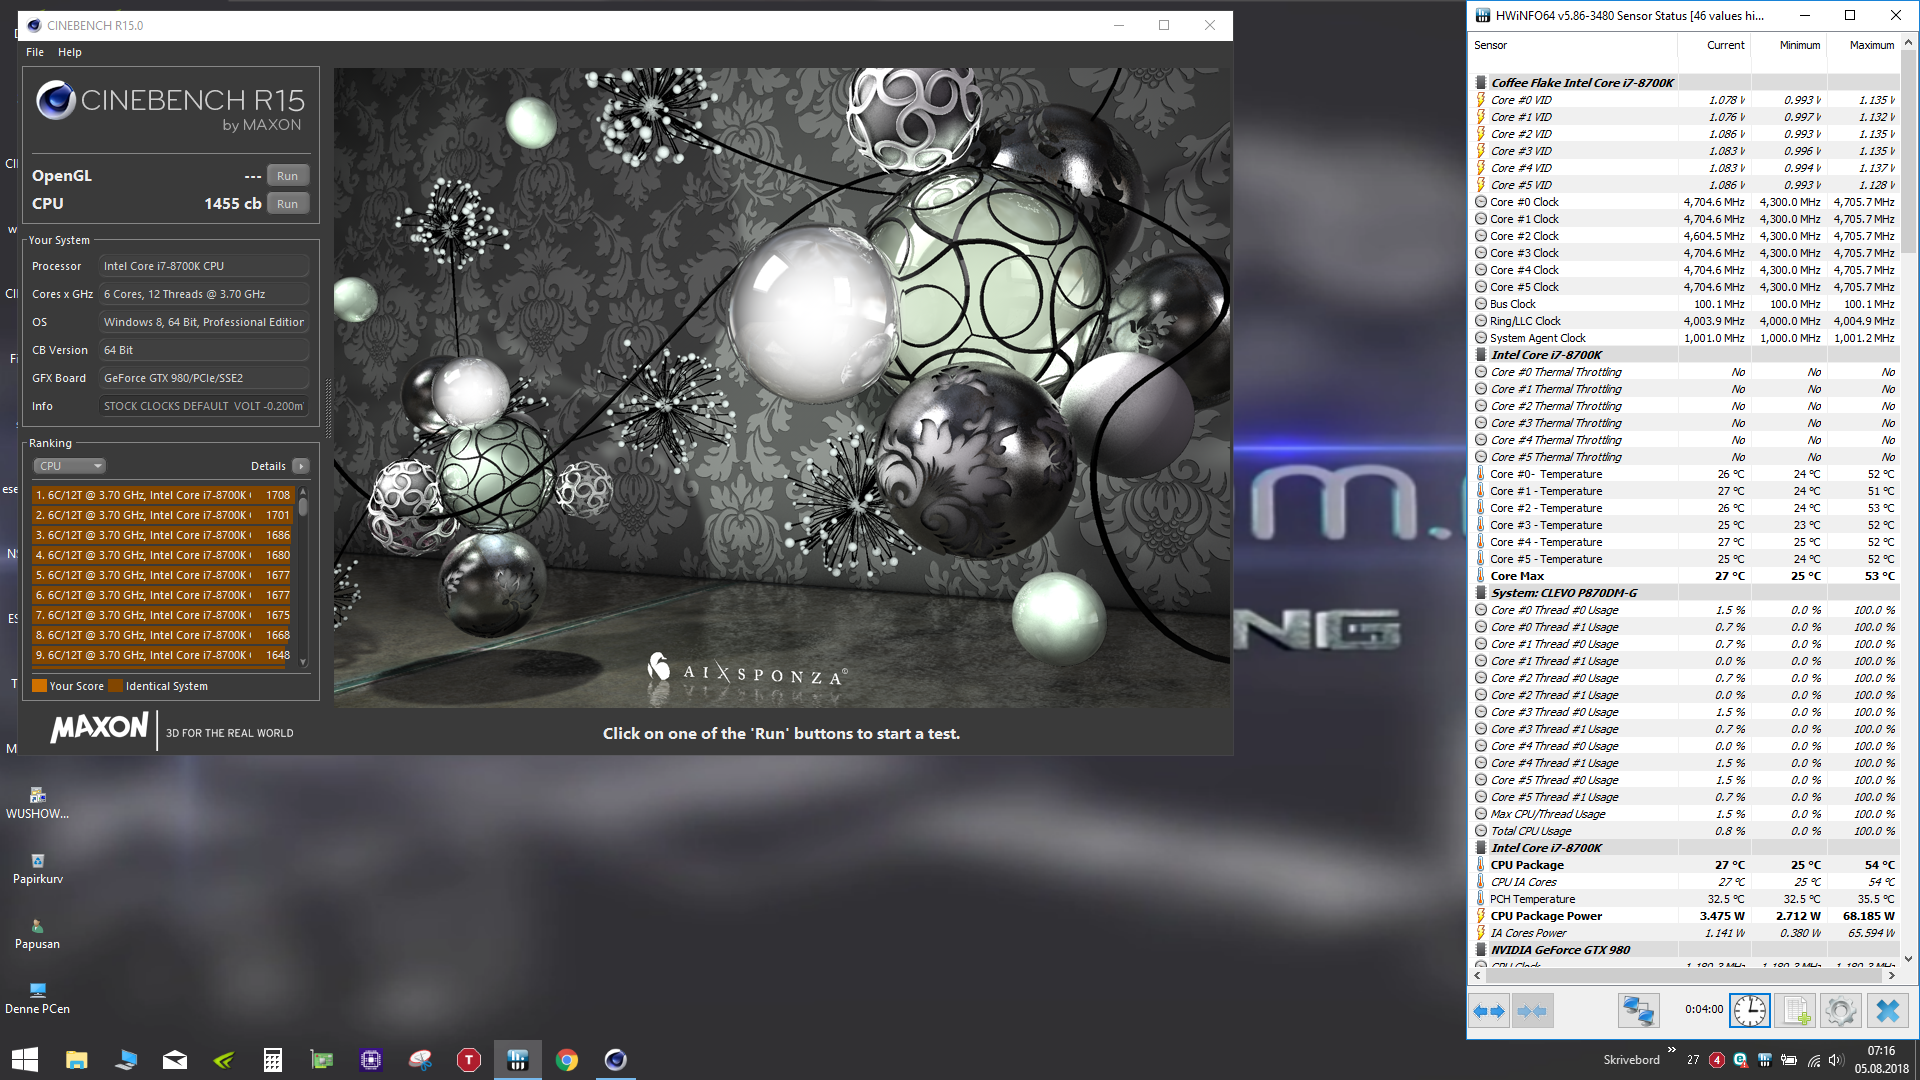The image size is (1920, 1080).
Task: Click ranking list scrollbar down arrow
Action: pos(303,662)
